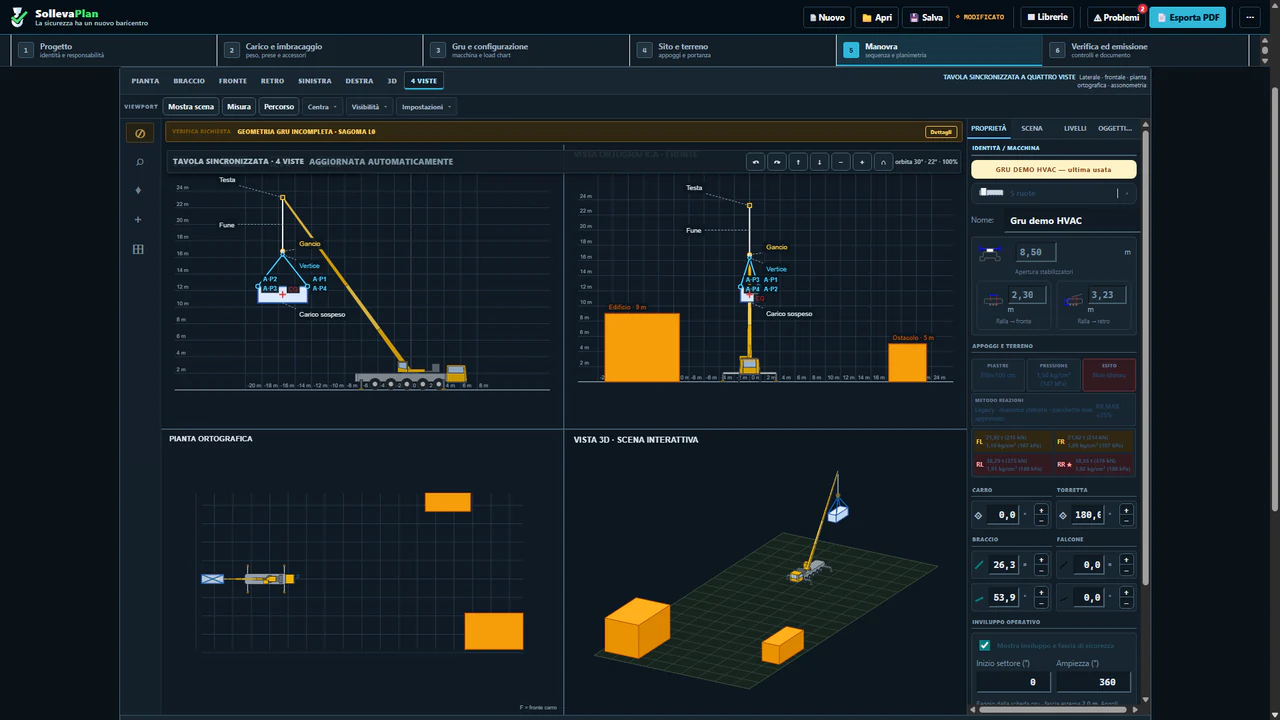Click the Torretta rotation diamond icon

(1063, 516)
